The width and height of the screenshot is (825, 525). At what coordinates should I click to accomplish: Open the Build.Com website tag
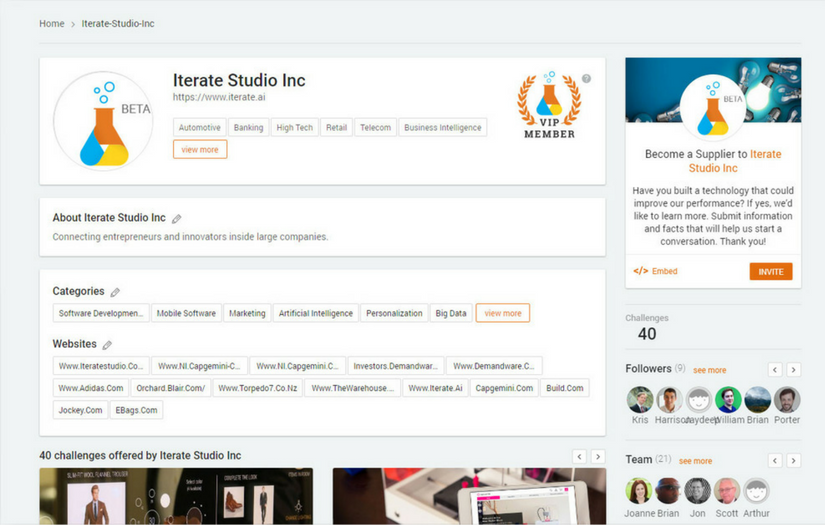(x=565, y=388)
